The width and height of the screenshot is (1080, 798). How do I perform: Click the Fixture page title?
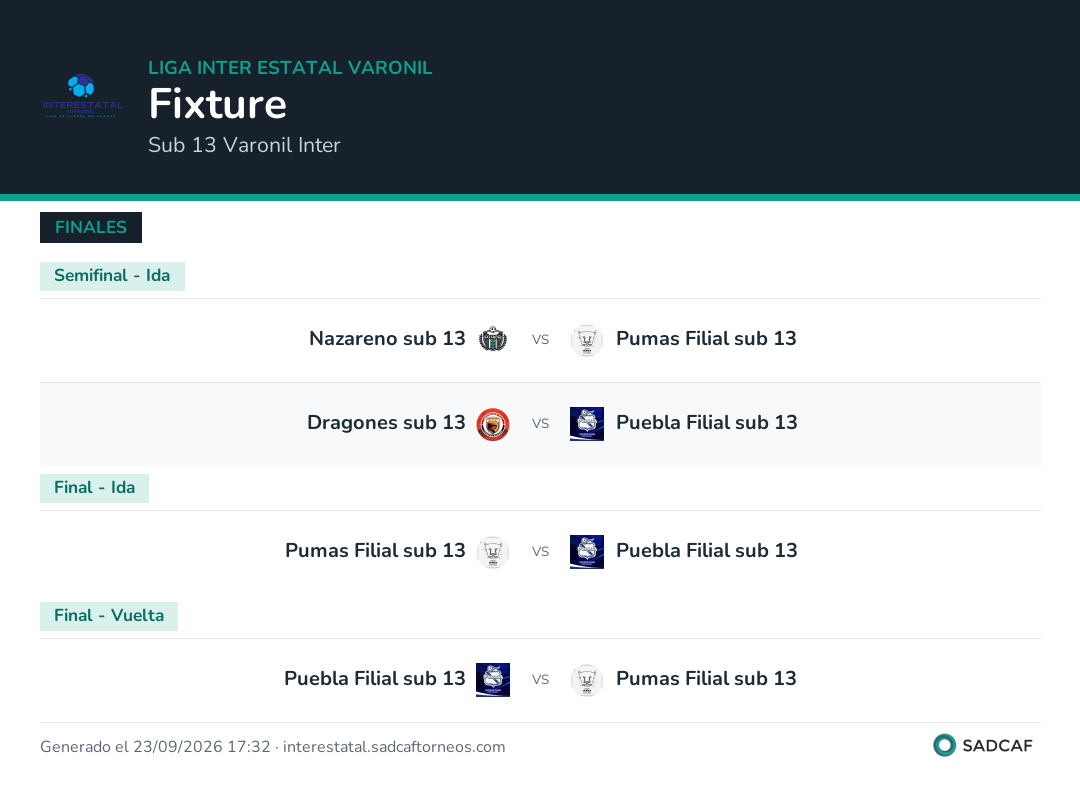coord(218,104)
